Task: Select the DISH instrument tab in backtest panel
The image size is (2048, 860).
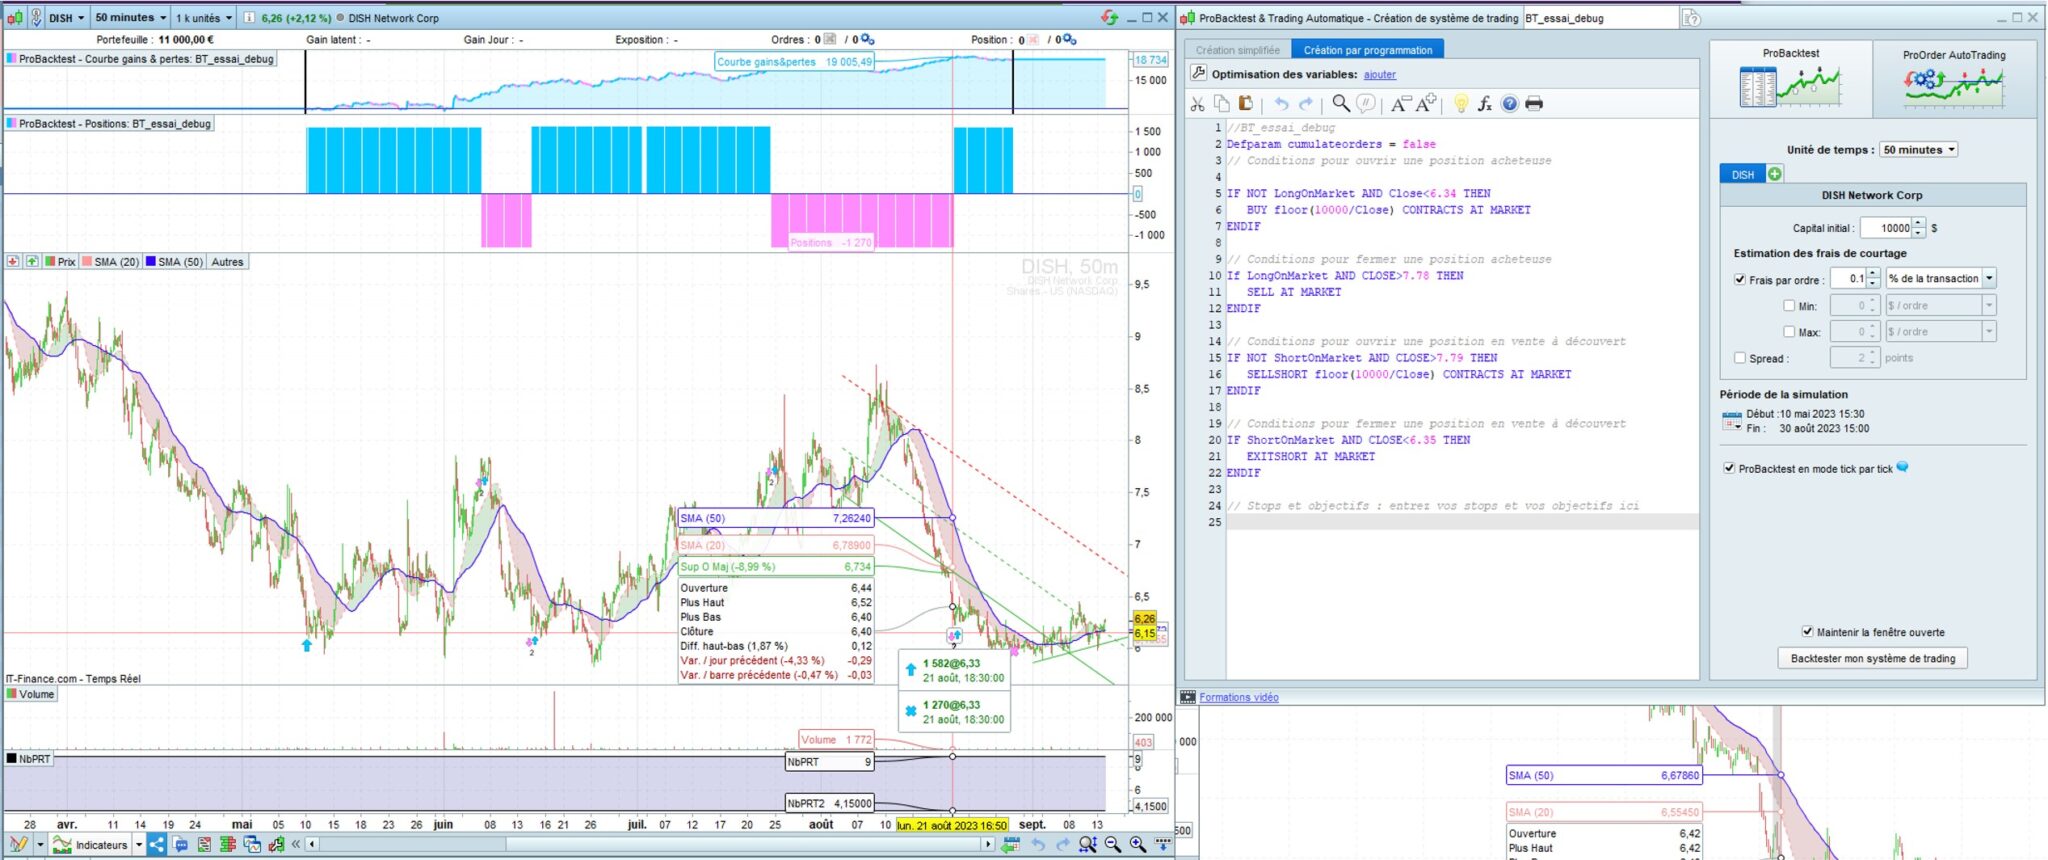Action: [x=1743, y=174]
